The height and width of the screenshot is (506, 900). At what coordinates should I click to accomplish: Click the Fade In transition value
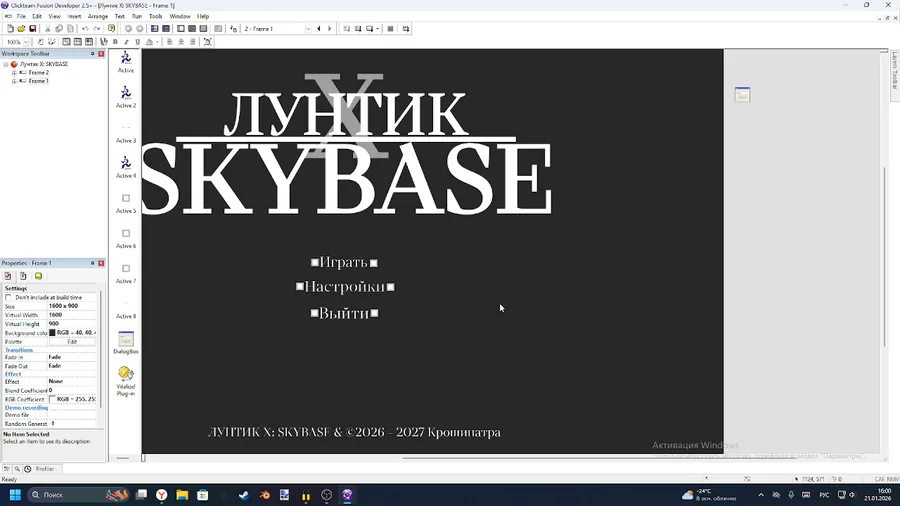72,357
